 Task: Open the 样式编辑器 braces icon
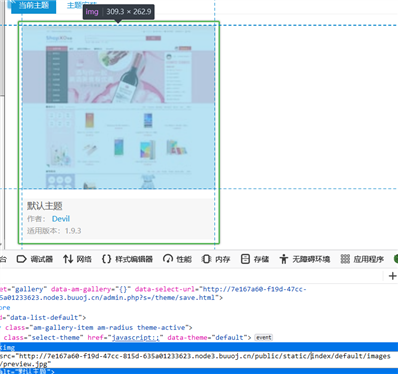pyautogui.click(x=106, y=259)
